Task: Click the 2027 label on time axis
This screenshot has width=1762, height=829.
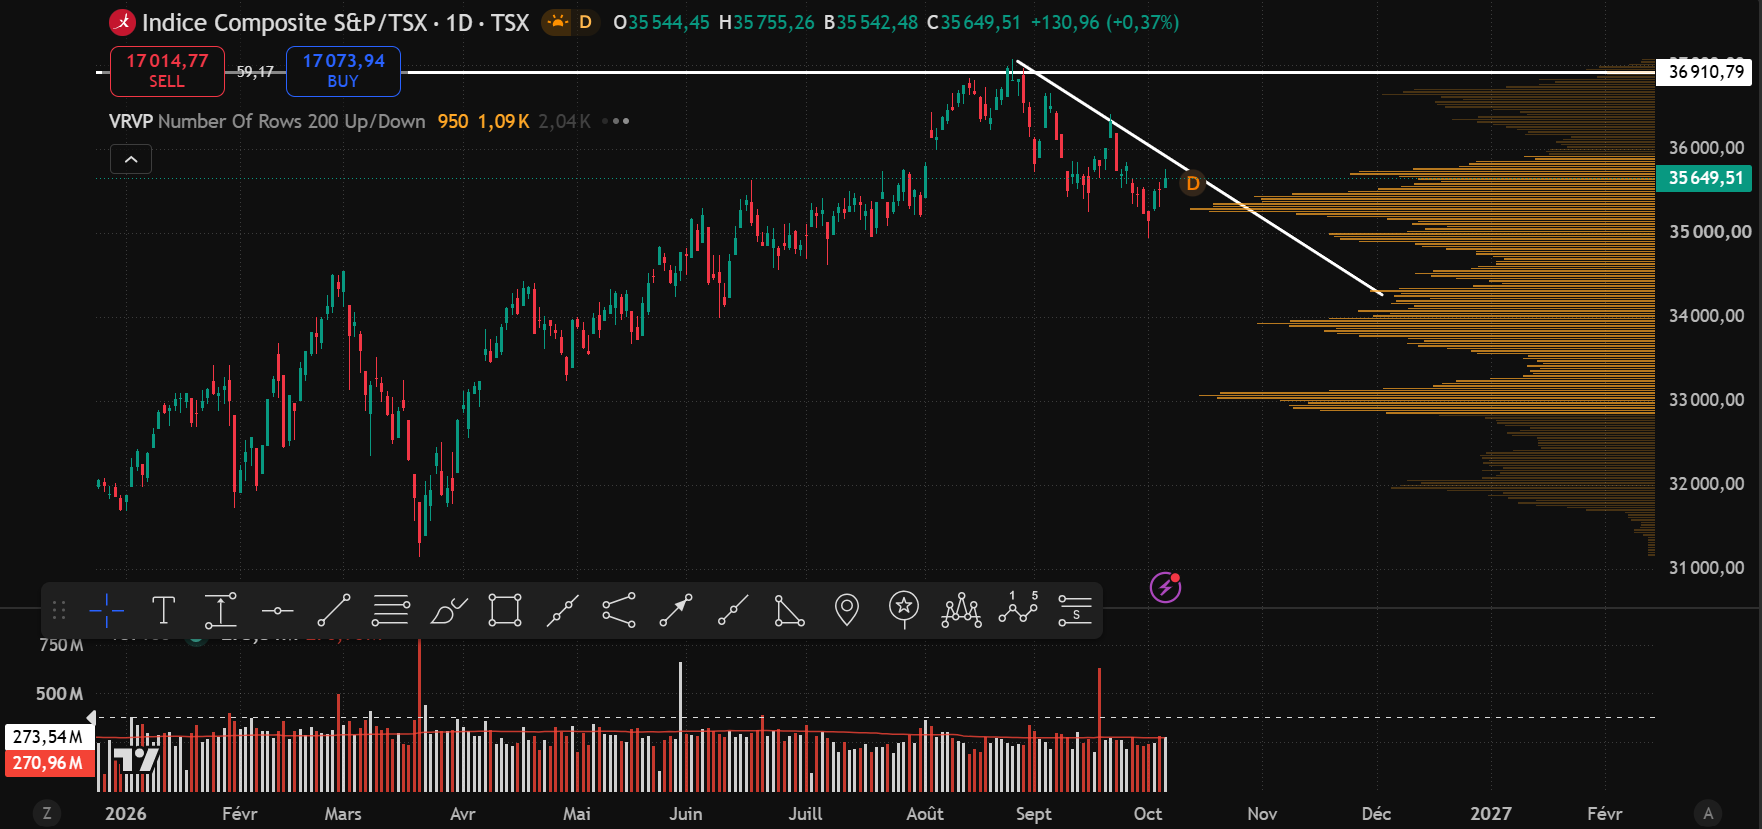Action: [x=1490, y=814]
